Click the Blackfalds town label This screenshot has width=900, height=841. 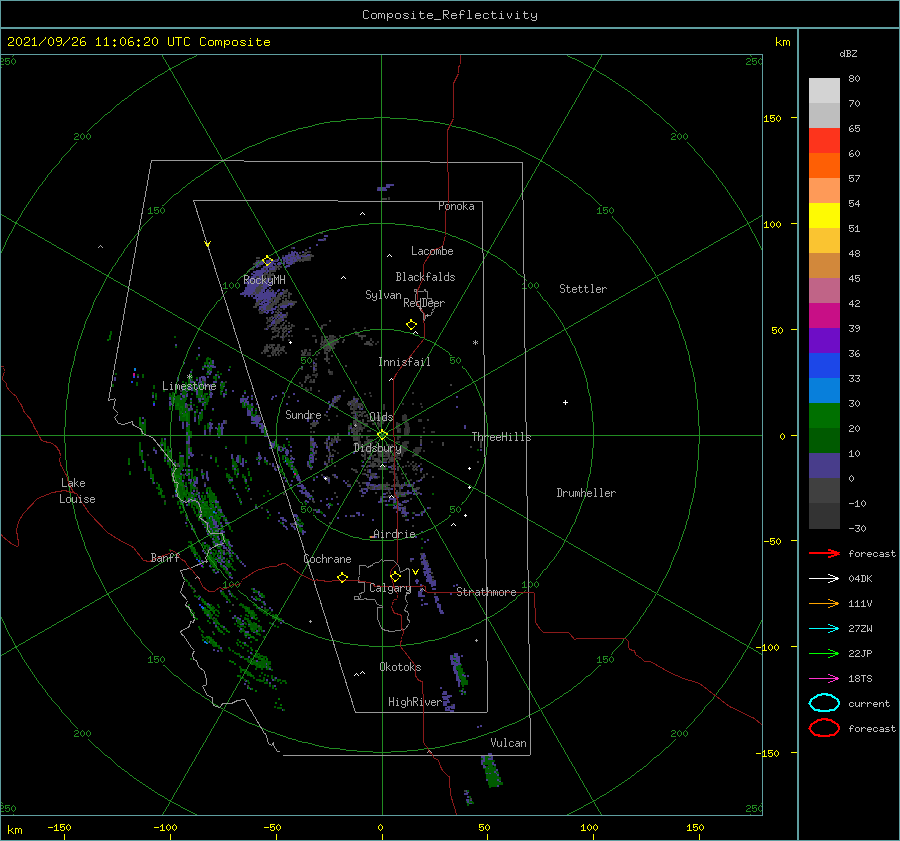(x=425, y=277)
